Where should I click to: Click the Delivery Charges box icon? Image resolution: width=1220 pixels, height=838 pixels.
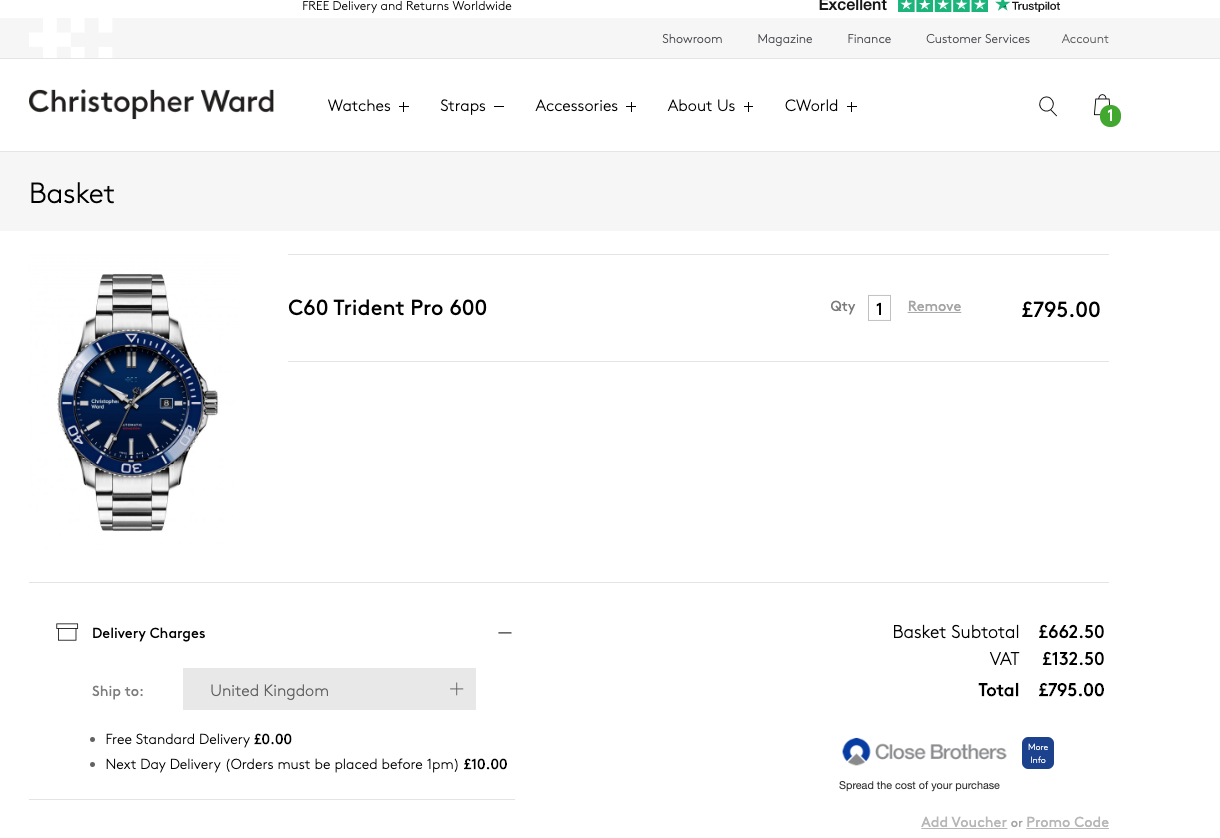pyautogui.click(x=67, y=632)
